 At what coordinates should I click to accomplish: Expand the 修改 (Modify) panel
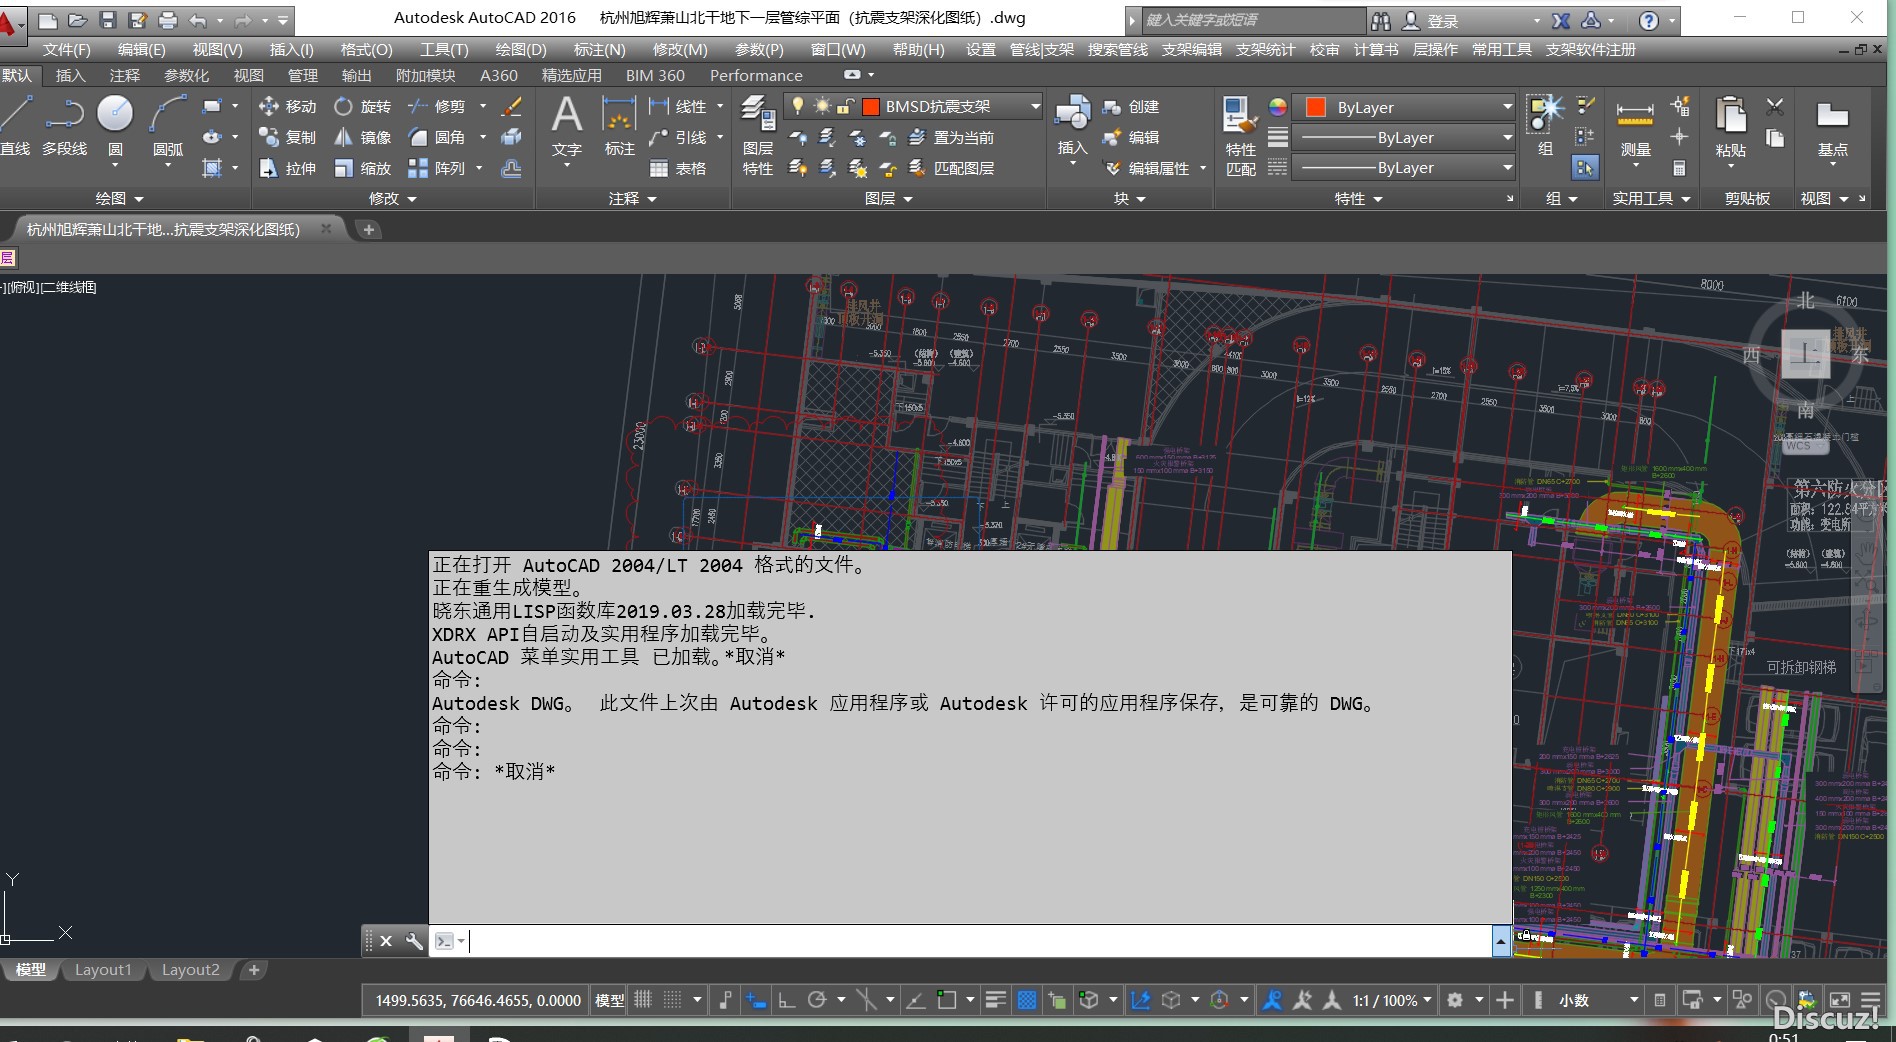tap(393, 198)
